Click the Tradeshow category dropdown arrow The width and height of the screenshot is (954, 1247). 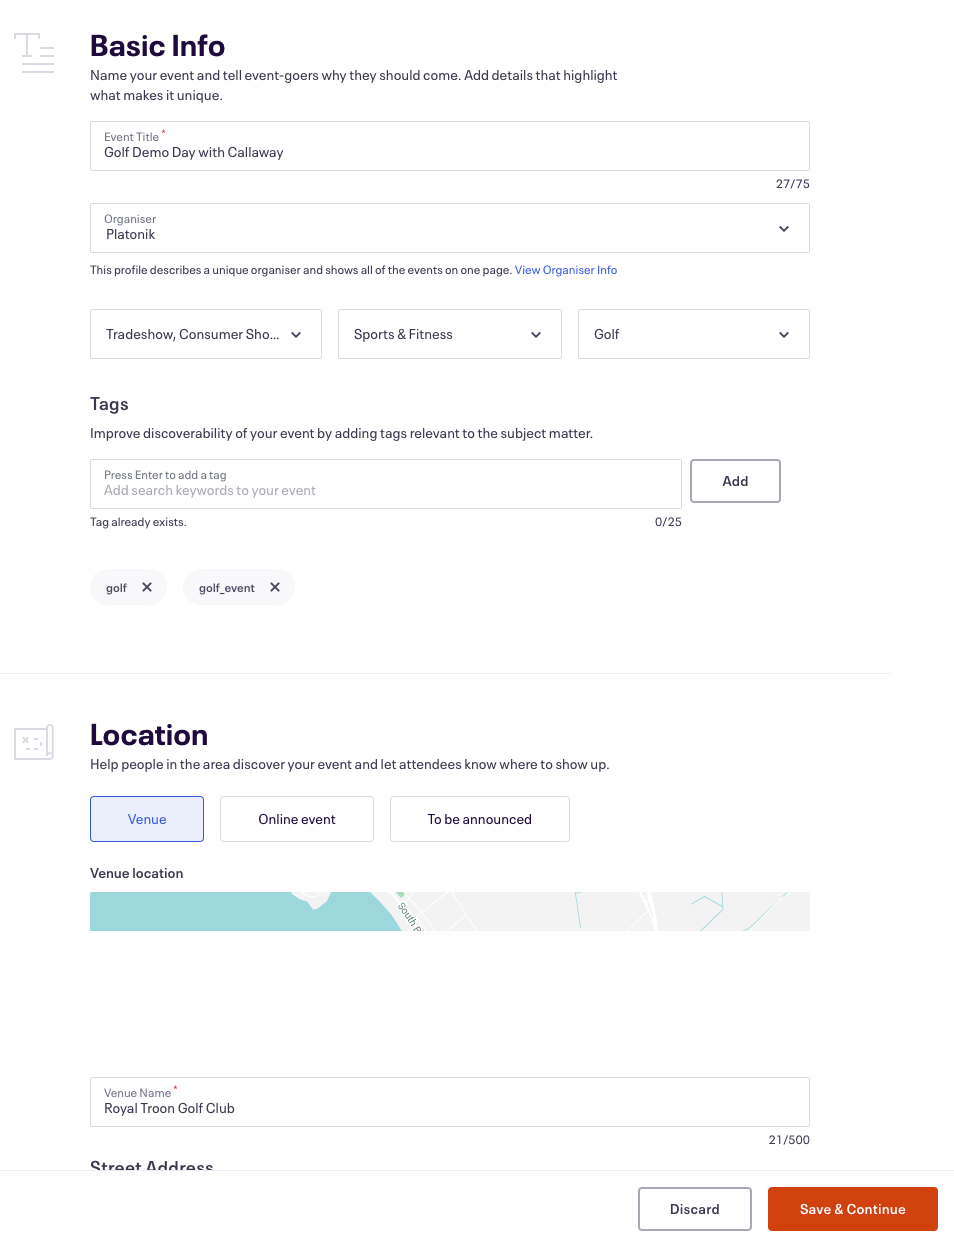pos(295,334)
